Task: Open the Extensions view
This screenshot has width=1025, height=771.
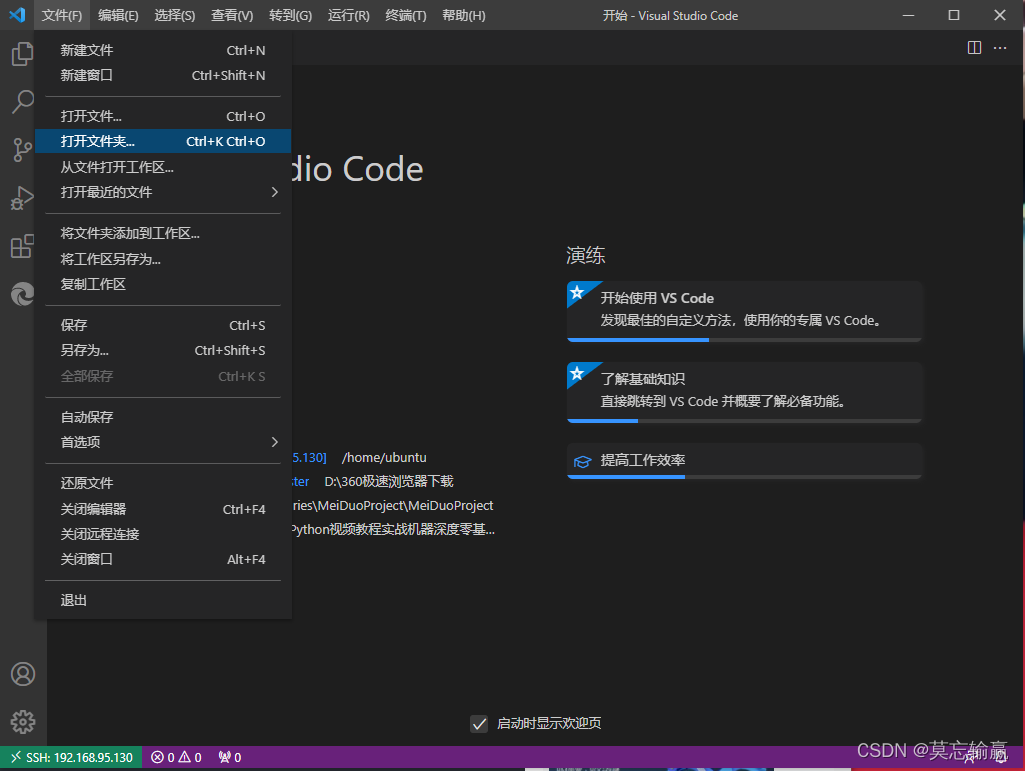Action: tap(22, 247)
